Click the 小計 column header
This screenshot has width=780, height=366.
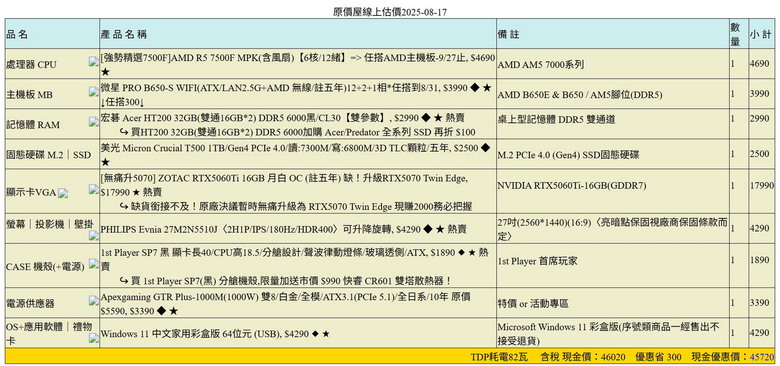(x=761, y=34)
